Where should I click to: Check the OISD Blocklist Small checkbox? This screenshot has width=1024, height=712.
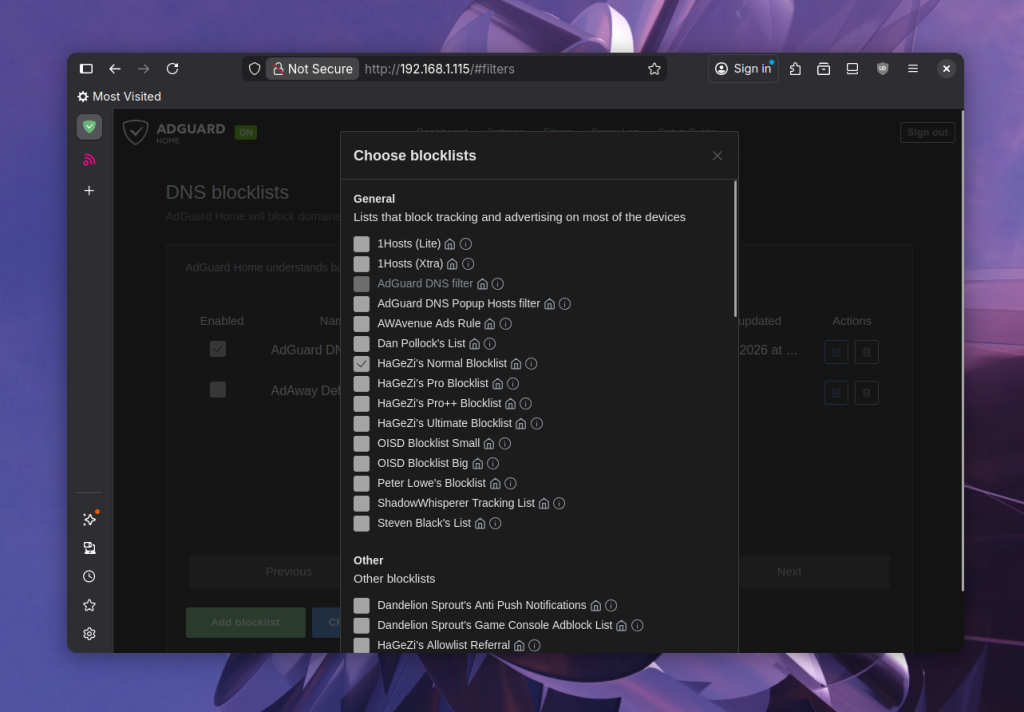coord(361,444)
